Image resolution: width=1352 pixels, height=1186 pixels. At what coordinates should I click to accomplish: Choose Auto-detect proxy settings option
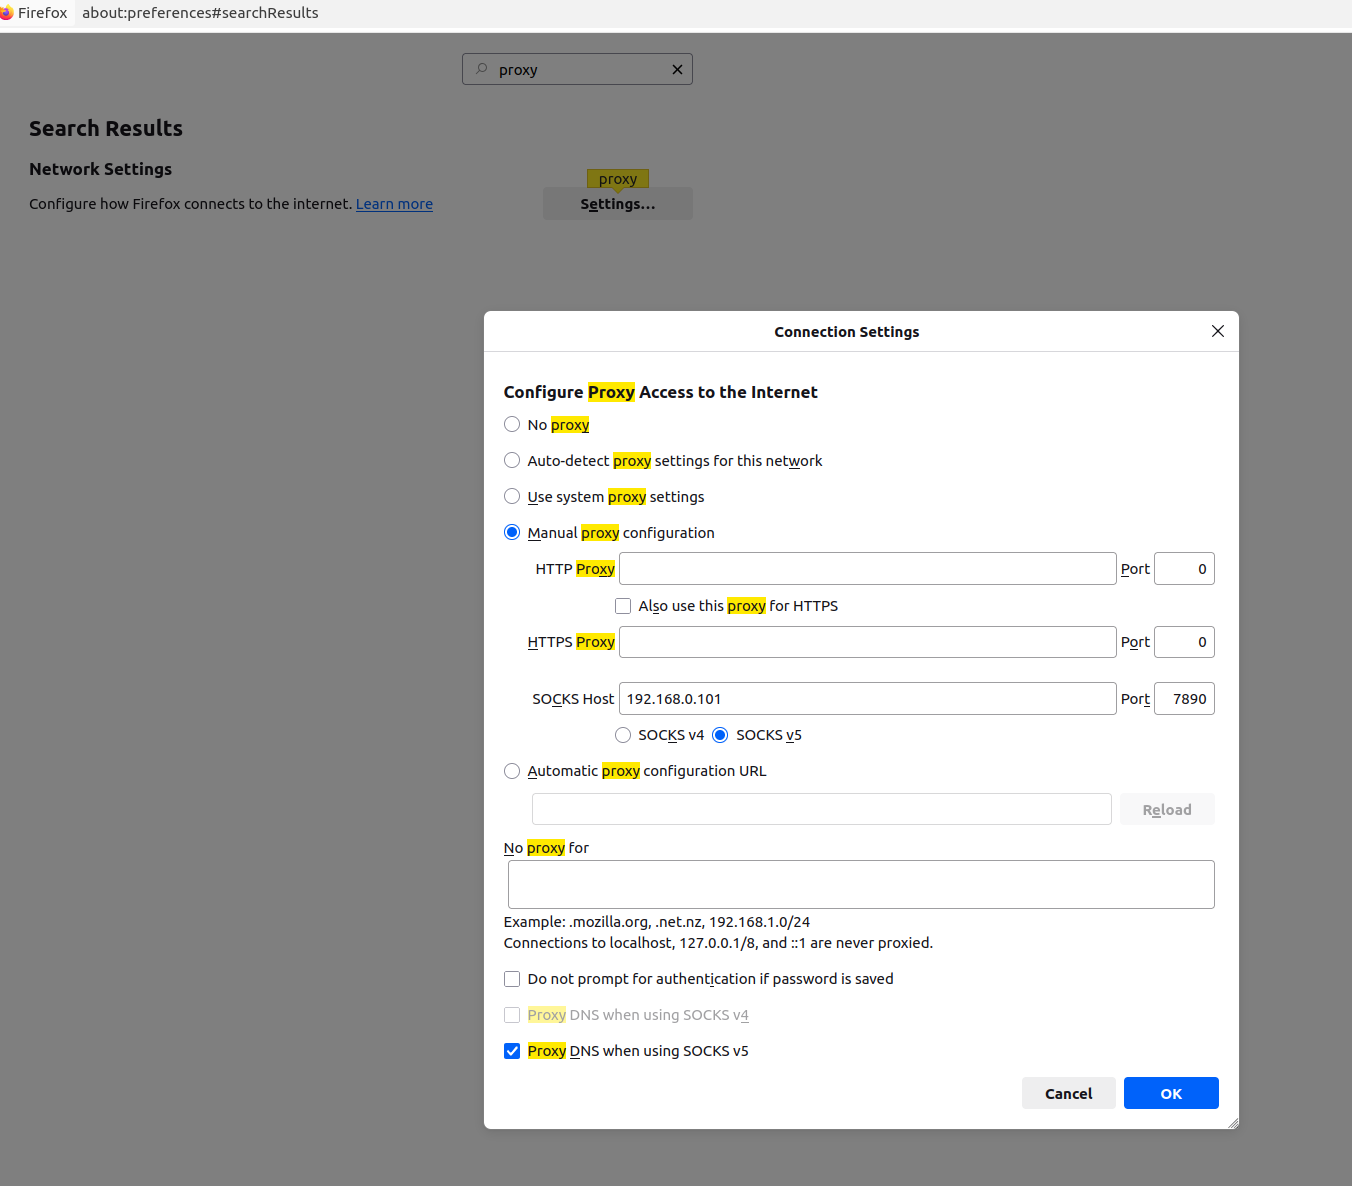(x=512, y=460)
